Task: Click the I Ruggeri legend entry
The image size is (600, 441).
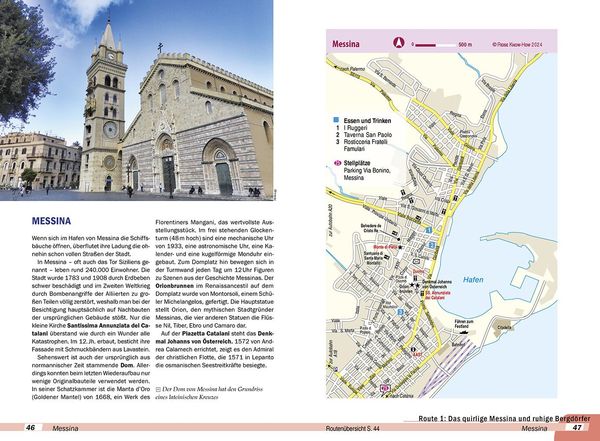Action: click(355, 128)
